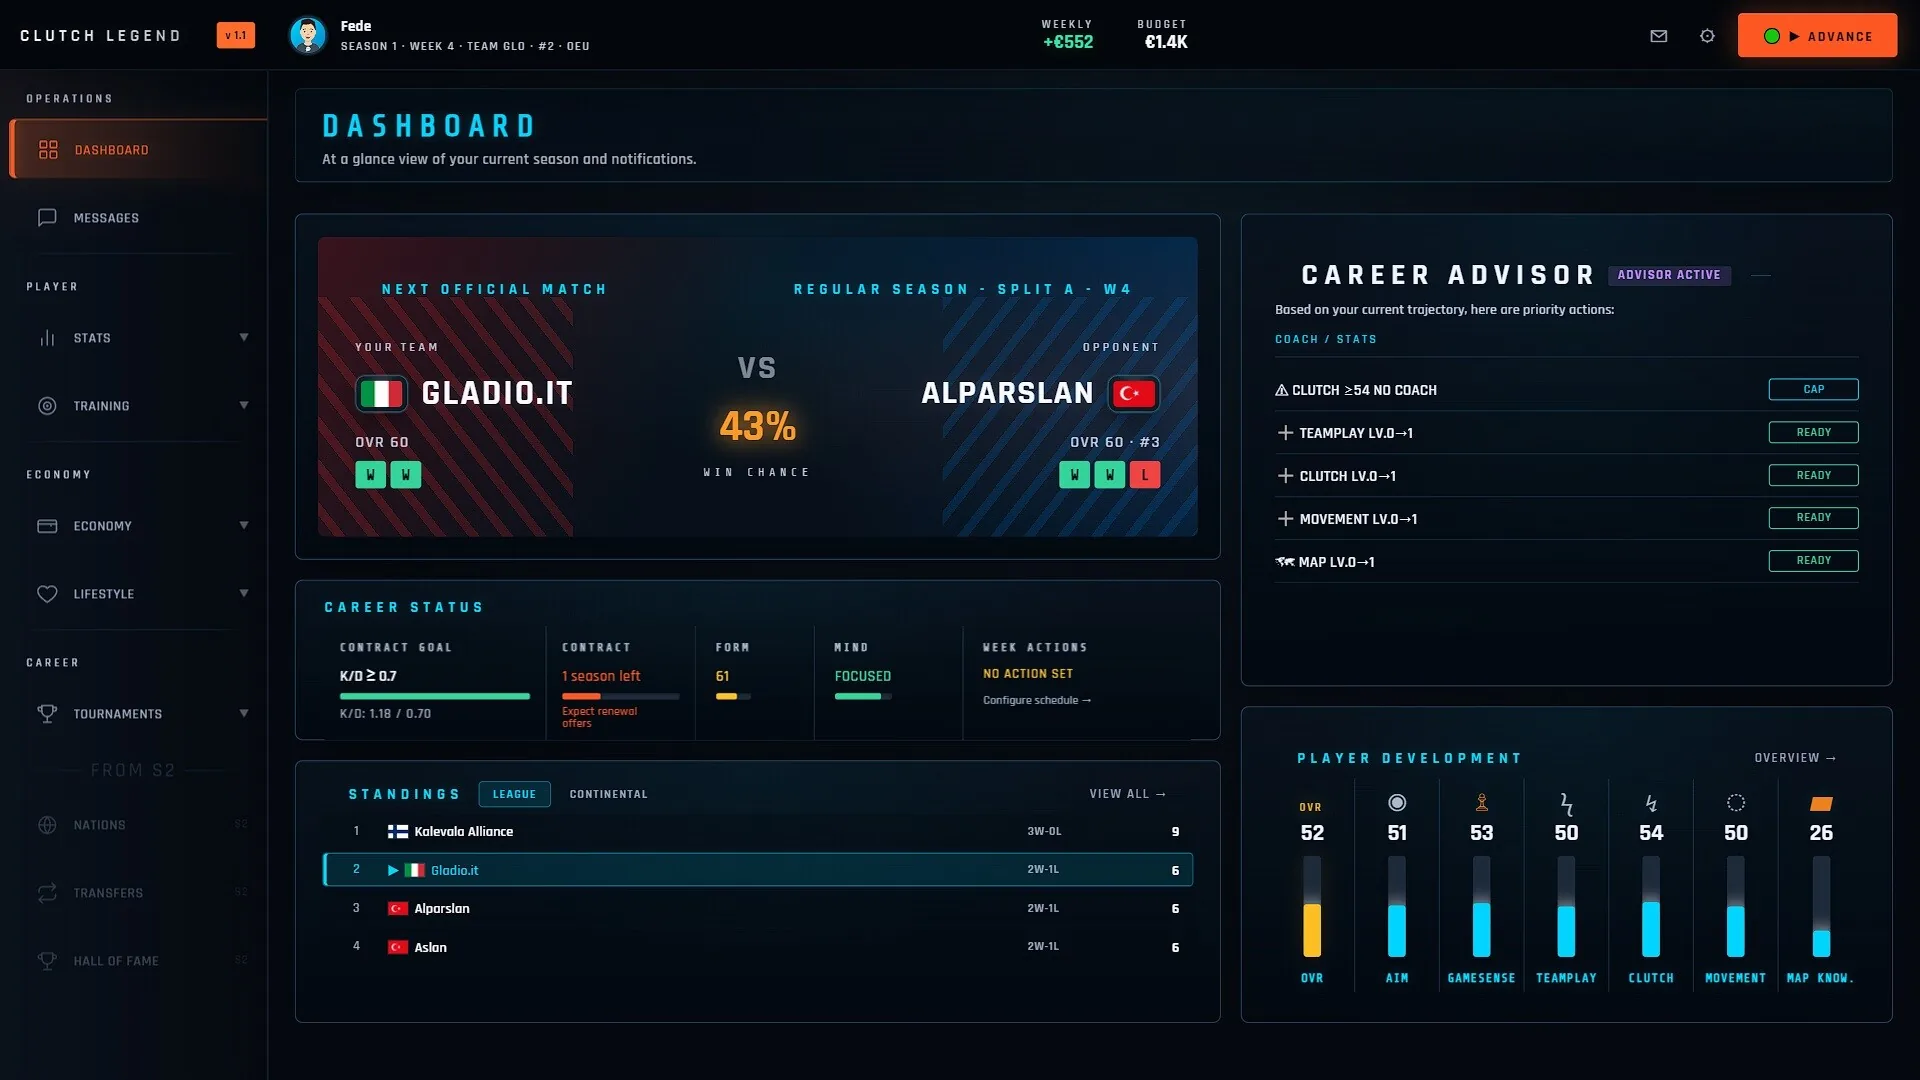
Task: Select Dashboard in the sidebar
Action: 138,149
